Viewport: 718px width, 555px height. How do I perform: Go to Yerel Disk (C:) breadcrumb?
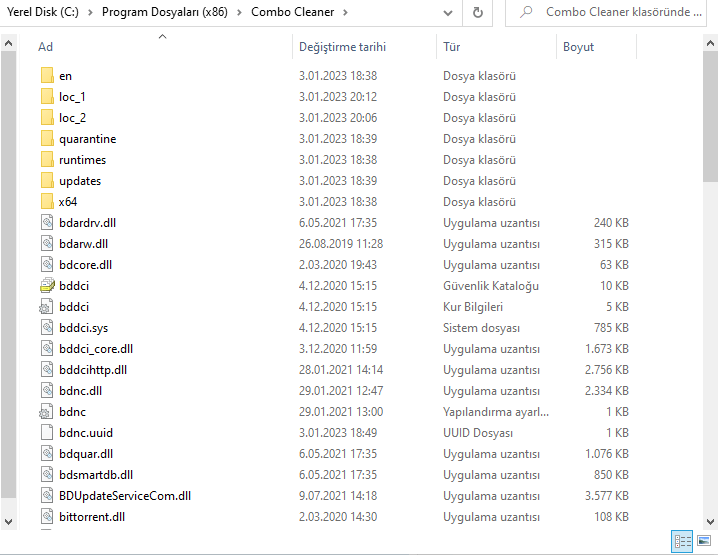tap(43, 12)
